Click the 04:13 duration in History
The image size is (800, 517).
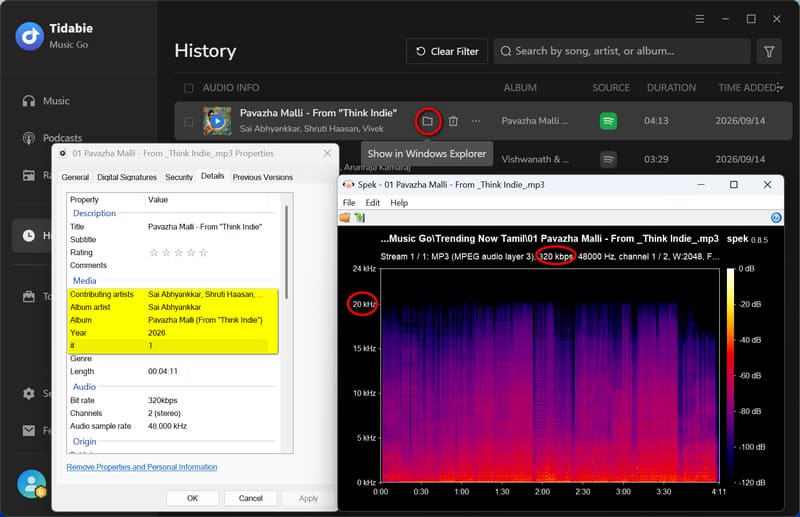[656, 121]
